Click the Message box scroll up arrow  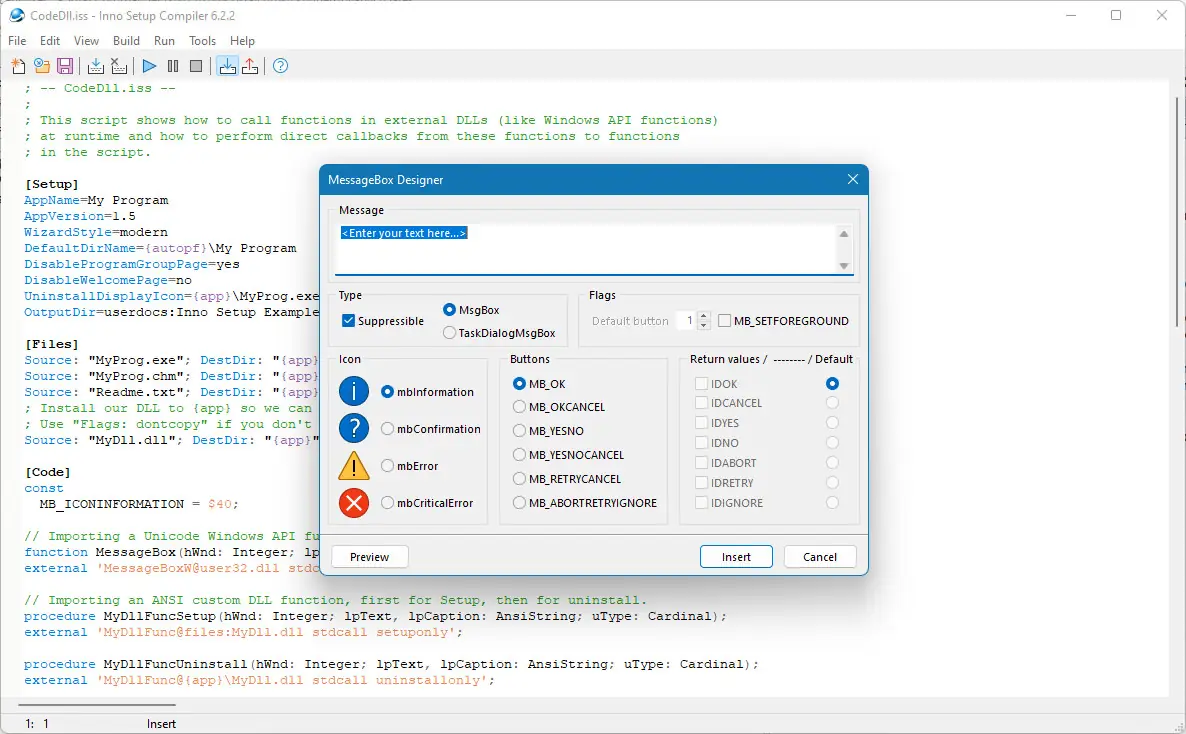(x=843, y=234)
